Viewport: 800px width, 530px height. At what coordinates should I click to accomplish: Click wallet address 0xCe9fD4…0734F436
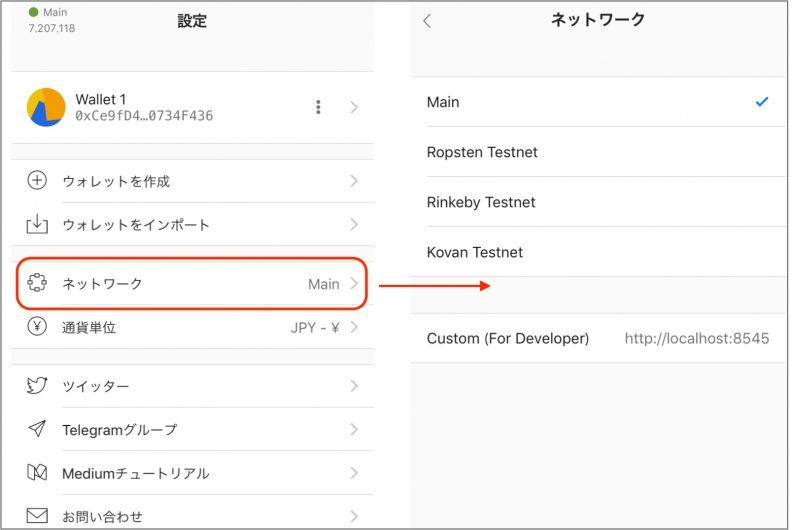click(x=144, y=116)
